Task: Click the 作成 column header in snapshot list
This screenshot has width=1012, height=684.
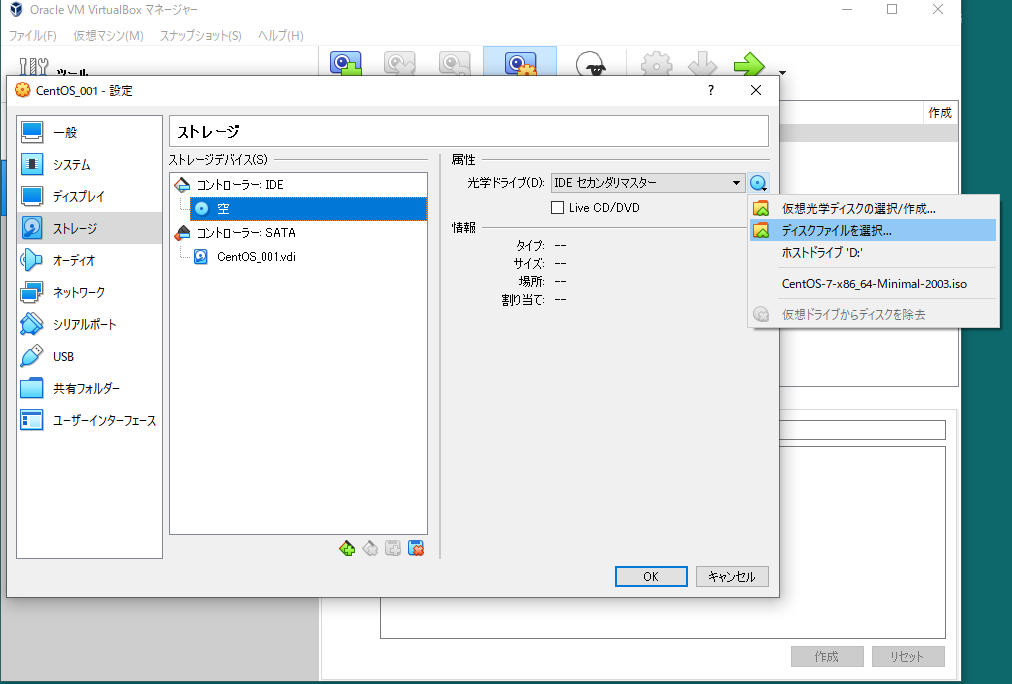Action: tap(940, 112)
